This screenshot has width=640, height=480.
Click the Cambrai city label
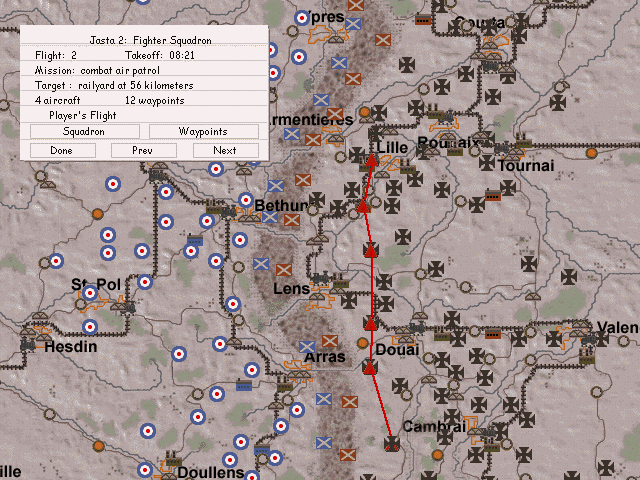point(434,427)
